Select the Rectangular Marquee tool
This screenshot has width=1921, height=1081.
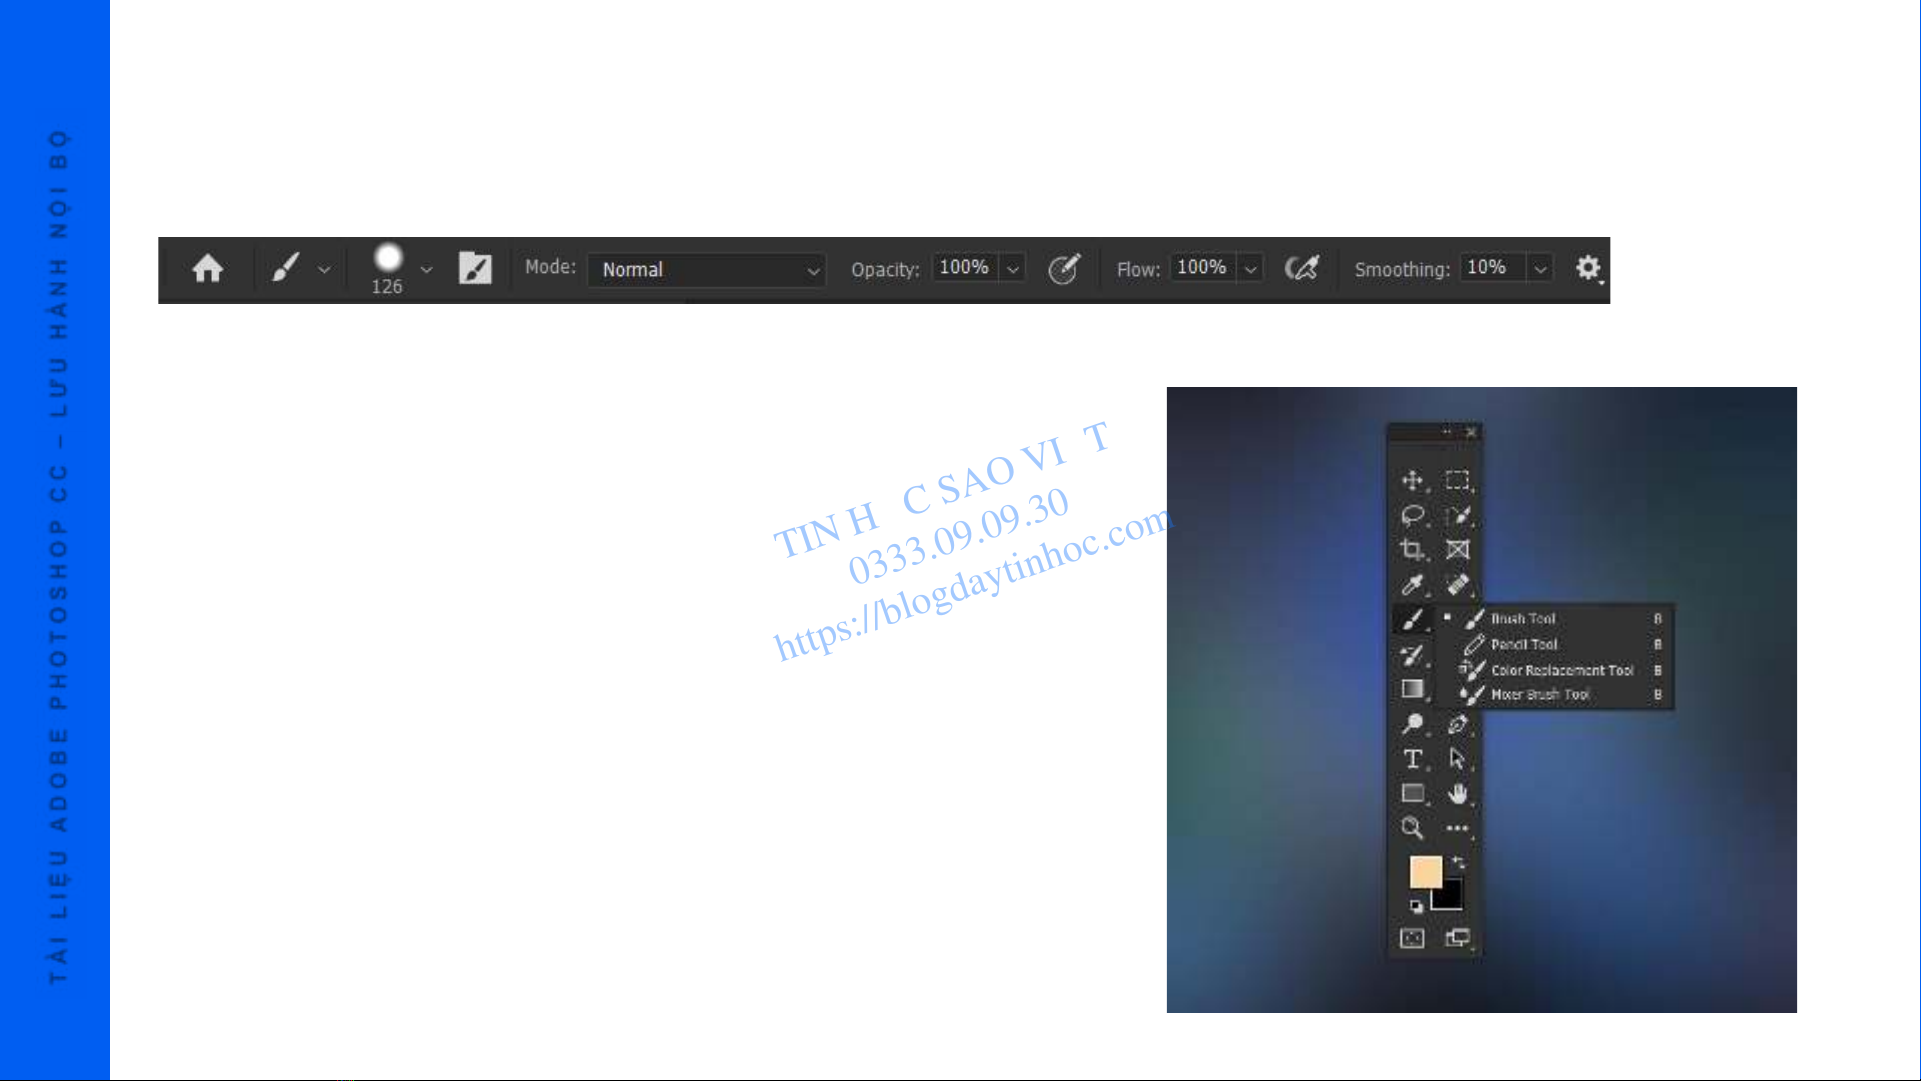[x=1458, y=481]
